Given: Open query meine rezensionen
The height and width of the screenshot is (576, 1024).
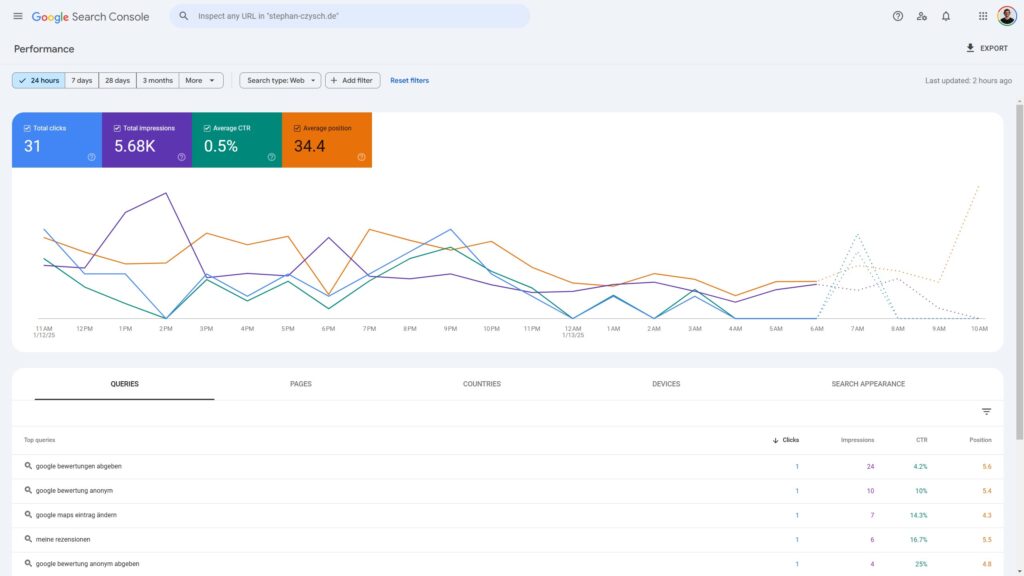Looking at the screenshot, I should (x=63, y=539).
